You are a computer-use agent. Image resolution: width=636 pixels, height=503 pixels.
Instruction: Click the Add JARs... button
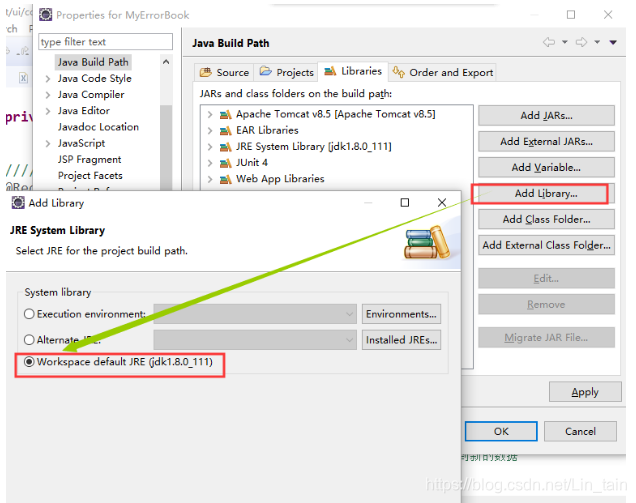(x=546, y=116)
